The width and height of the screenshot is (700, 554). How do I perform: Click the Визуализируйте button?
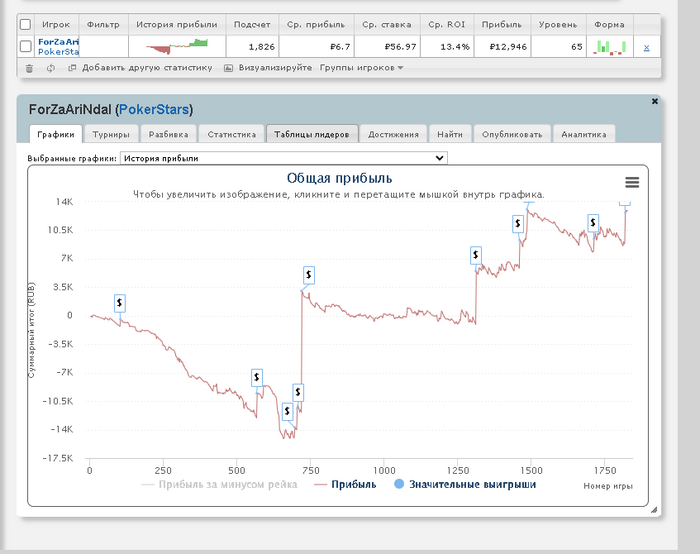tap(275, 68)
